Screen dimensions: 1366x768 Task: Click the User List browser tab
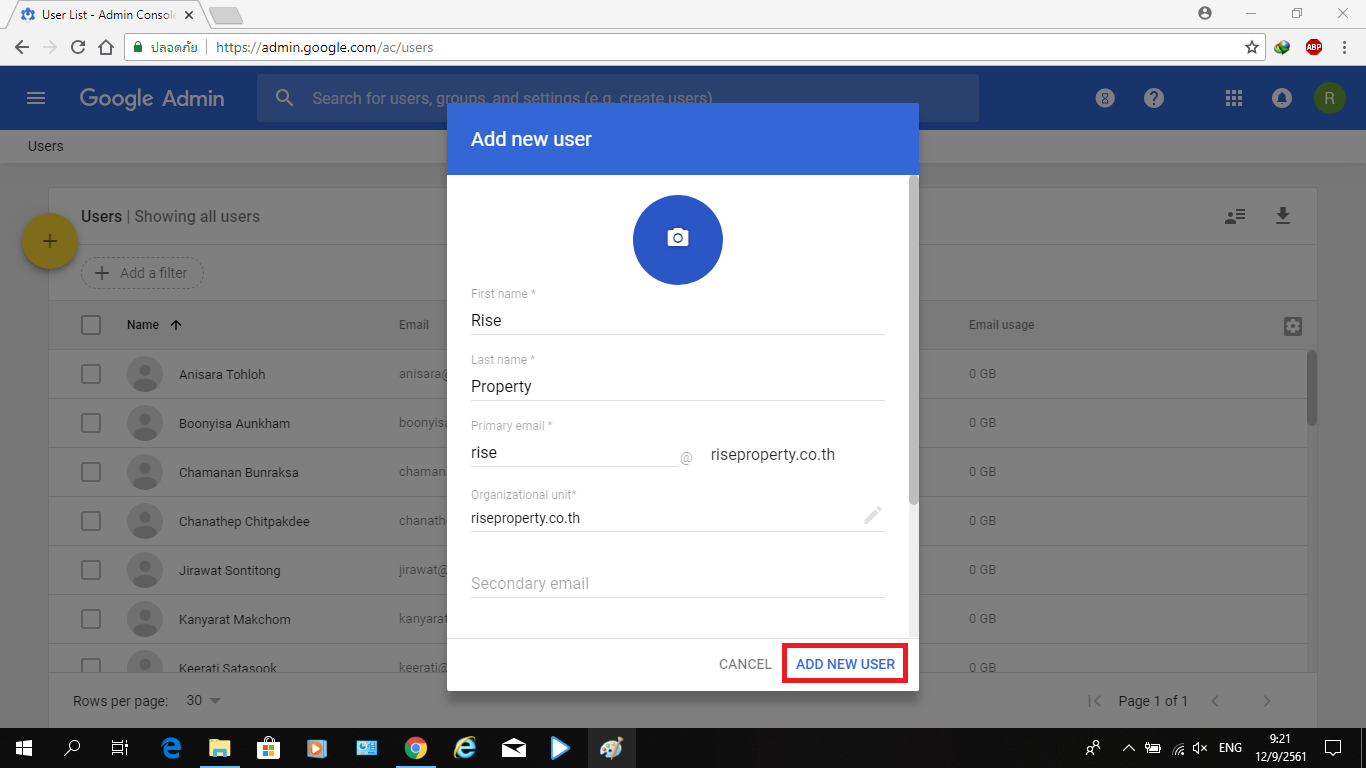coord(100,15)
